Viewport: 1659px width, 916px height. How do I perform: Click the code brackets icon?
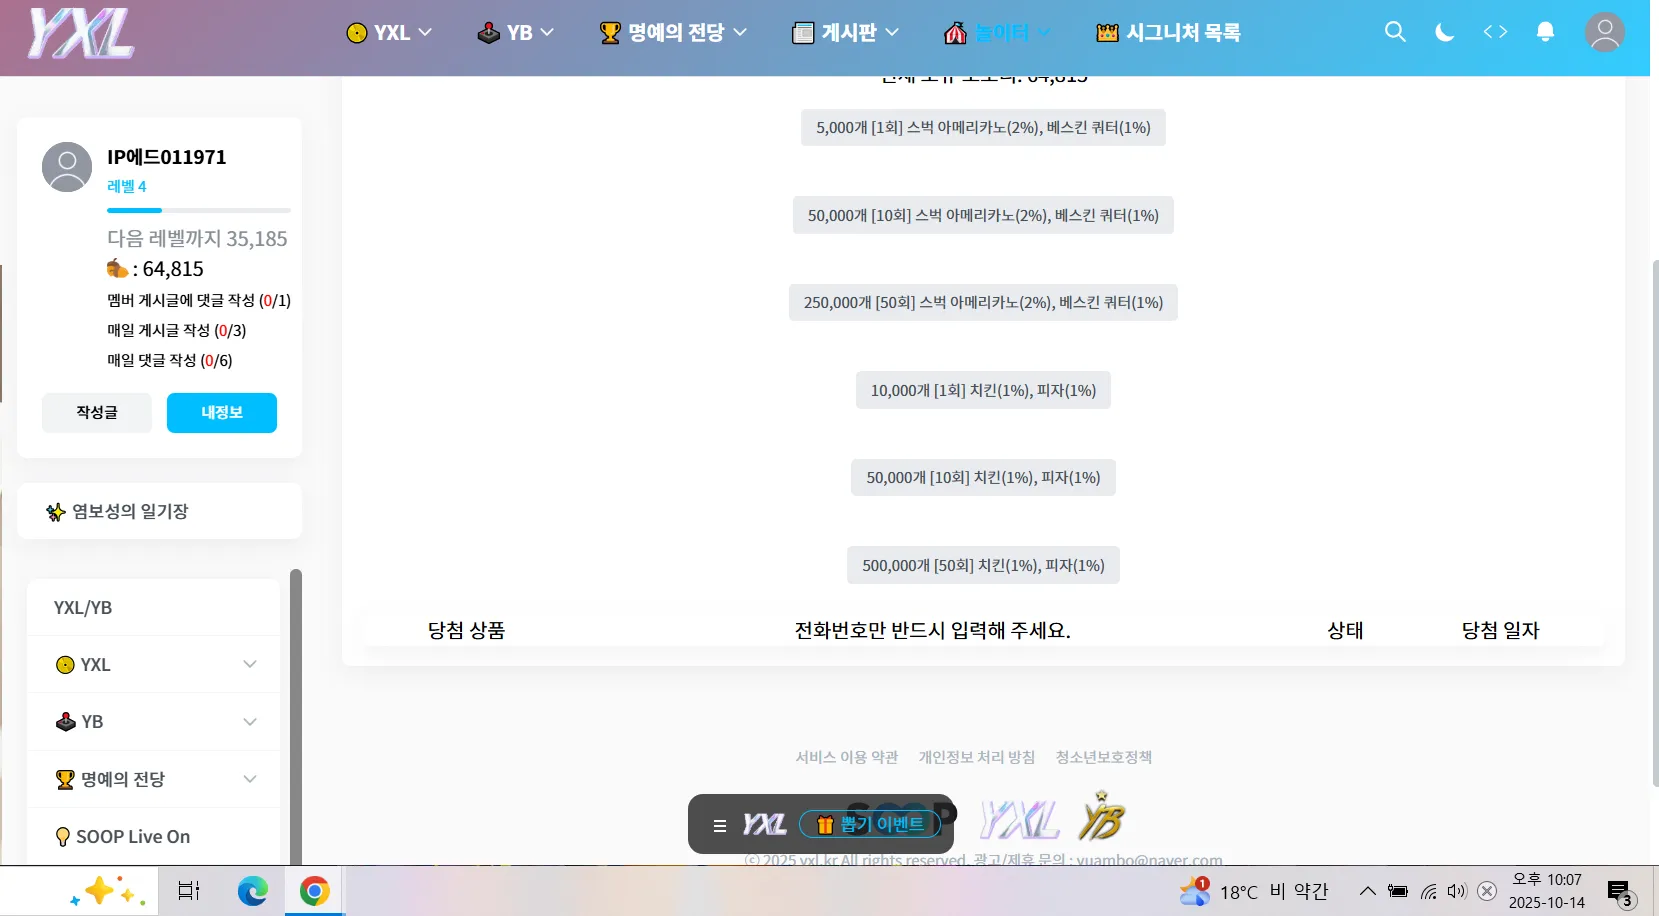(1495, 32)
